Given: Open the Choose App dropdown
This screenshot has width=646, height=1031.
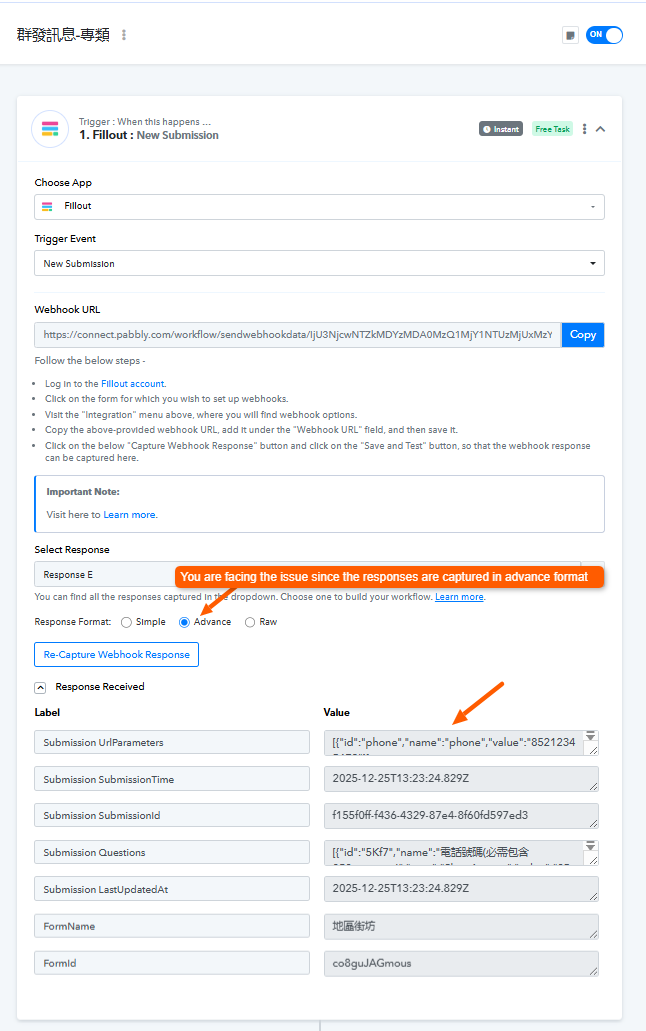Looking at the screenshot, I should coord(319,206).
